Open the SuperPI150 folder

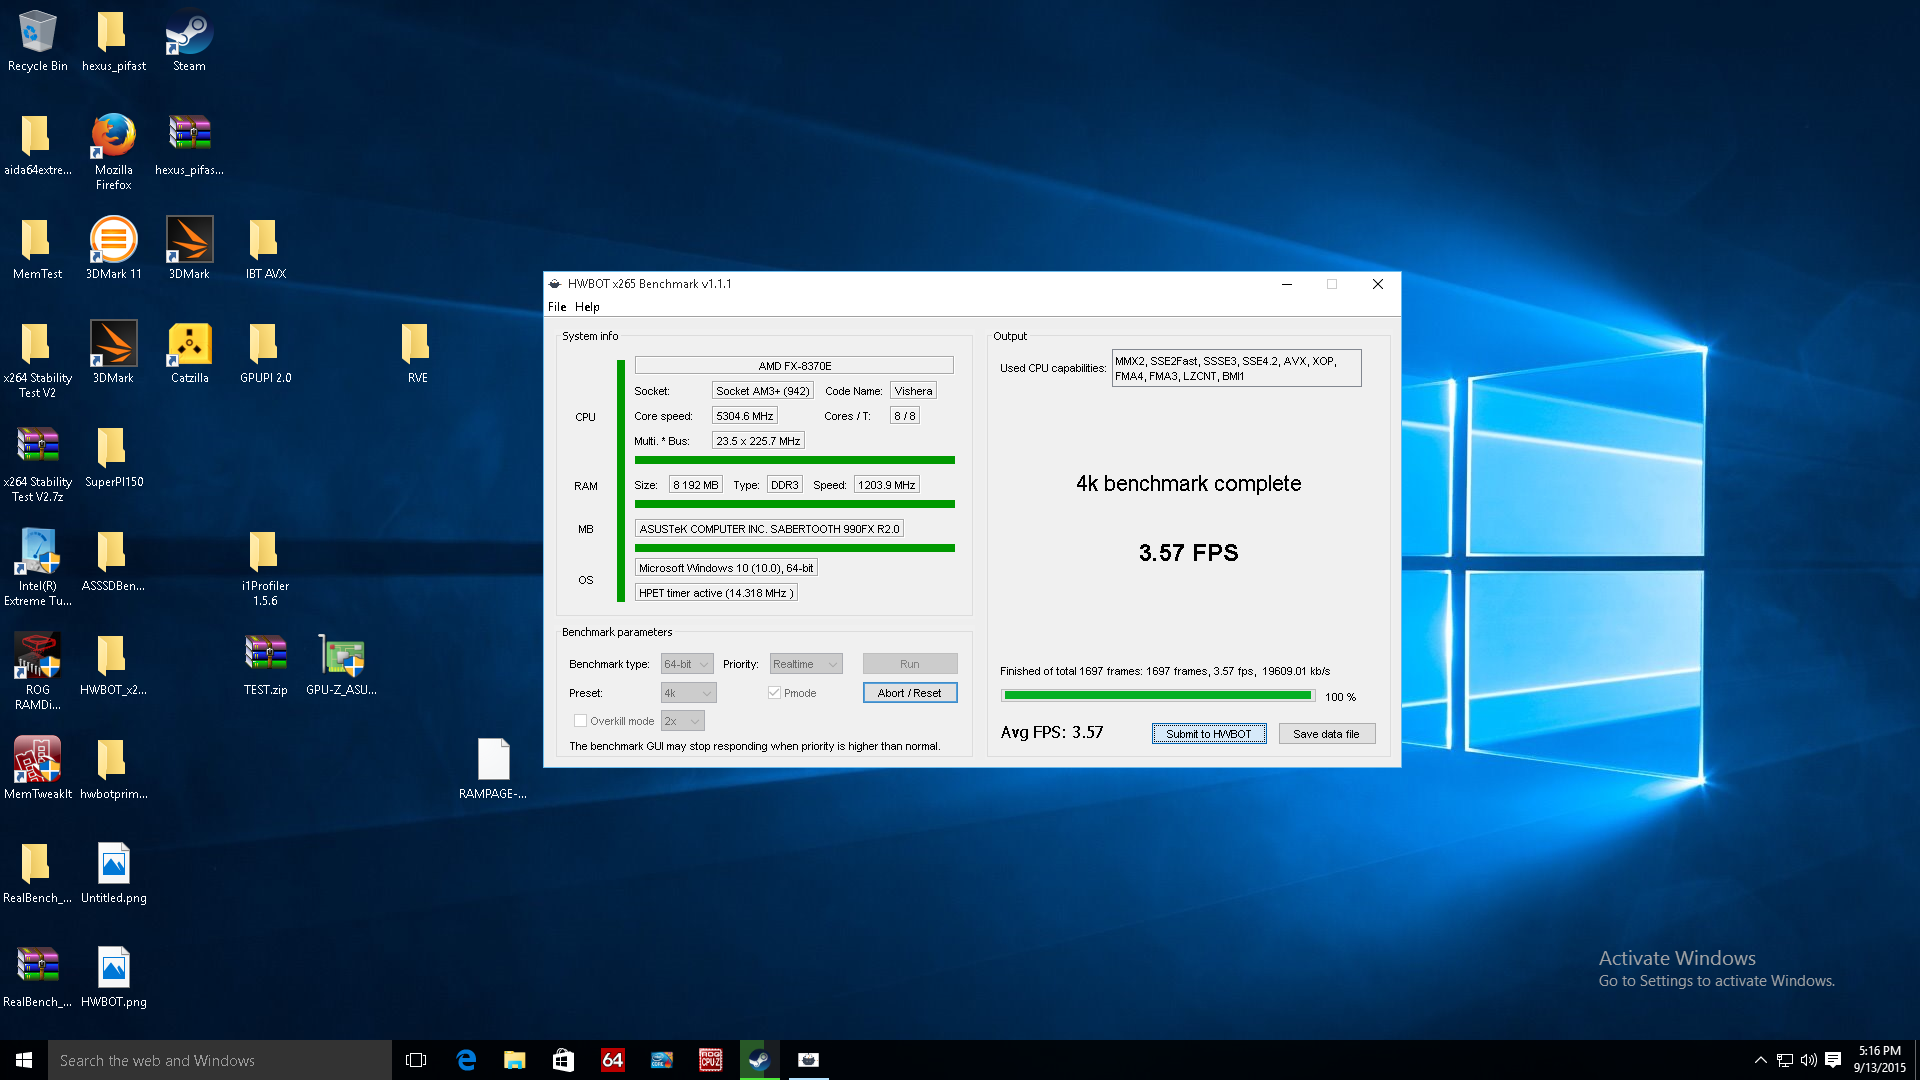(x=113, y=456)
